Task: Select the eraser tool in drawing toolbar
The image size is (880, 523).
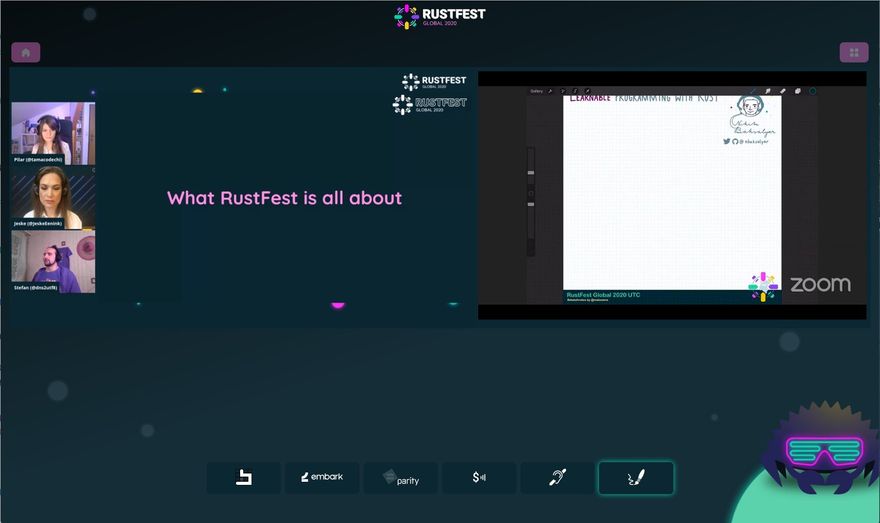Action: pyautogui.click(x=783, y=91)
